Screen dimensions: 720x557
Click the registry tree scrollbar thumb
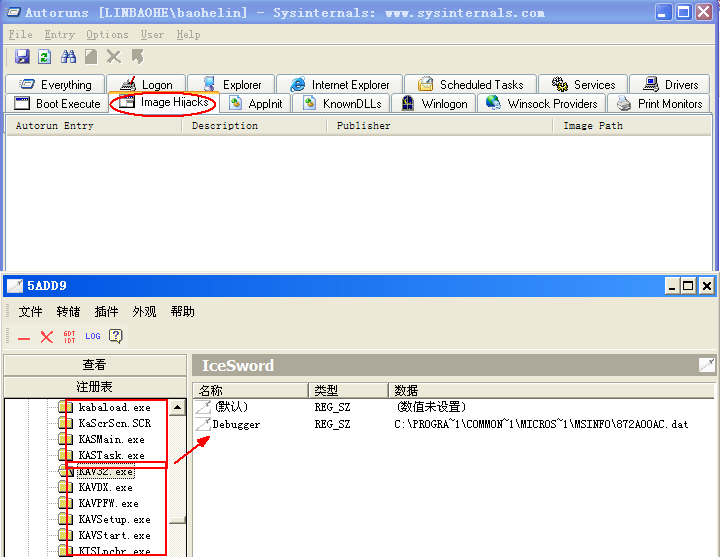point(177,519)
